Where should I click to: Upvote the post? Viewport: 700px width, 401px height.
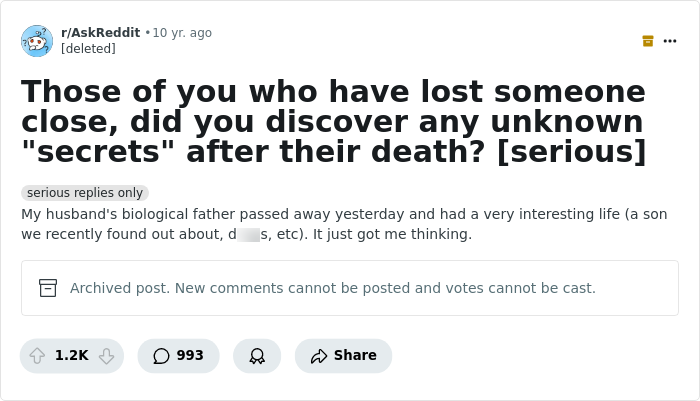pyautogui.click(x=37, y=356)
